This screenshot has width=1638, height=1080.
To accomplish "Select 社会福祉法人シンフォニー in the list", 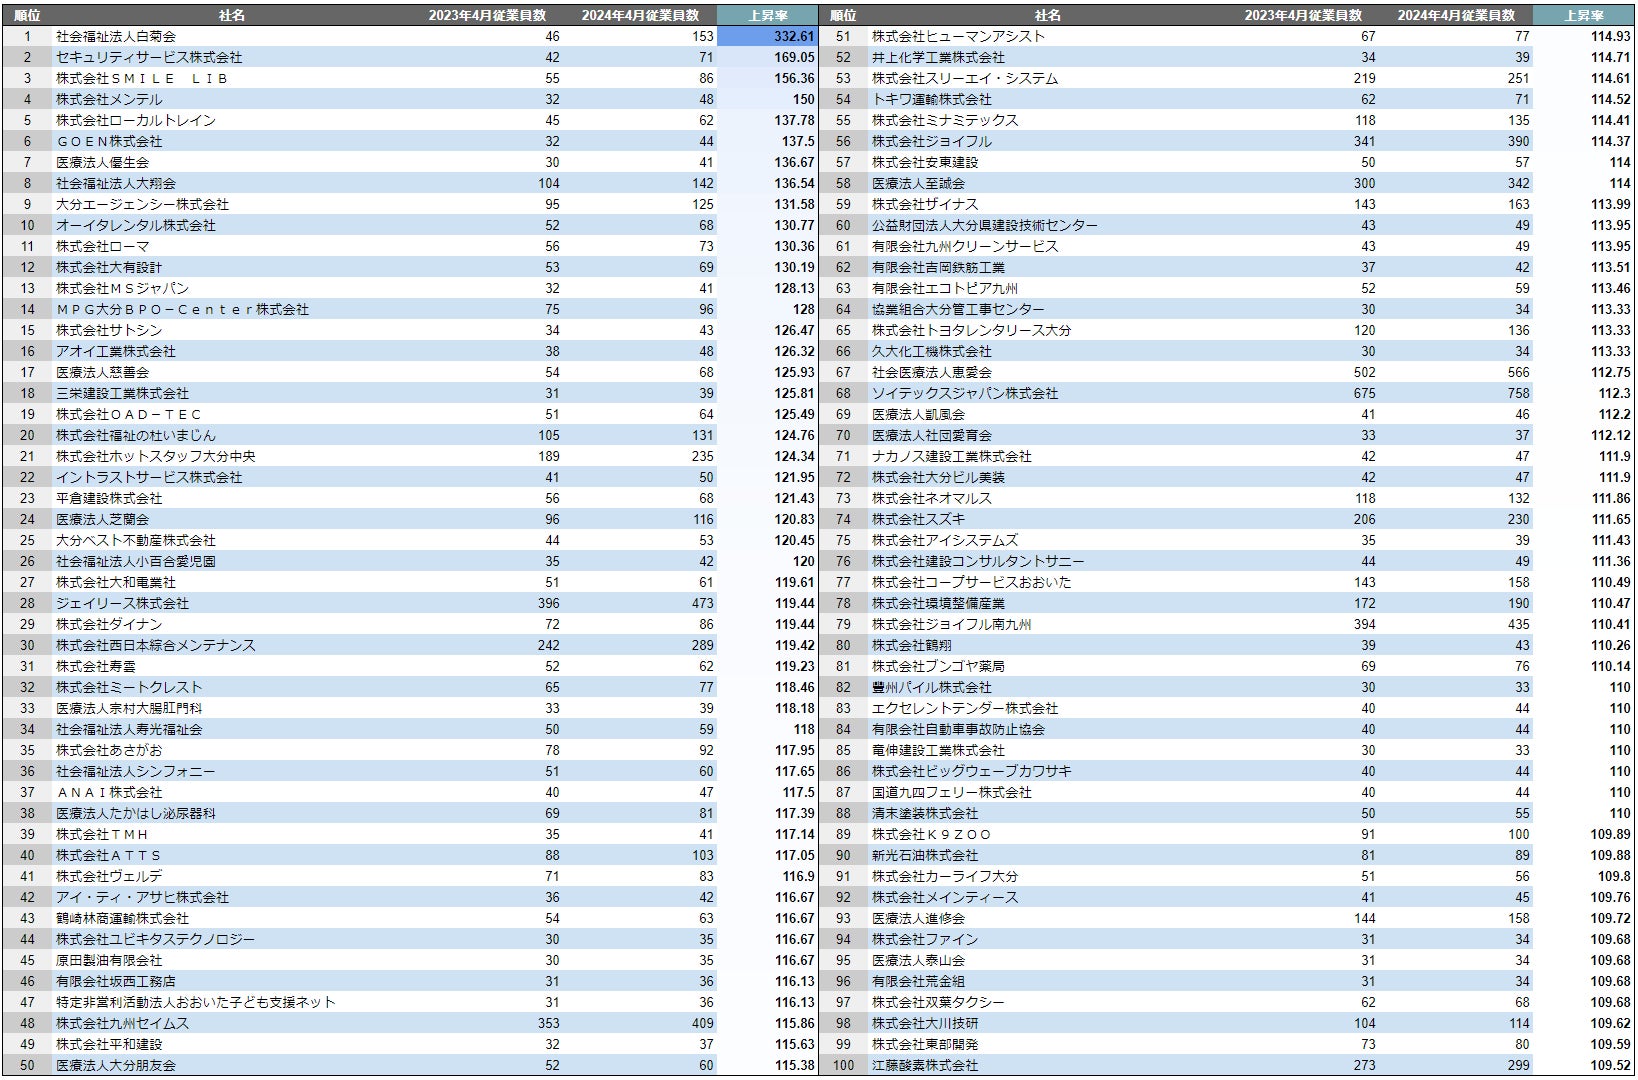I will (136, 771).
